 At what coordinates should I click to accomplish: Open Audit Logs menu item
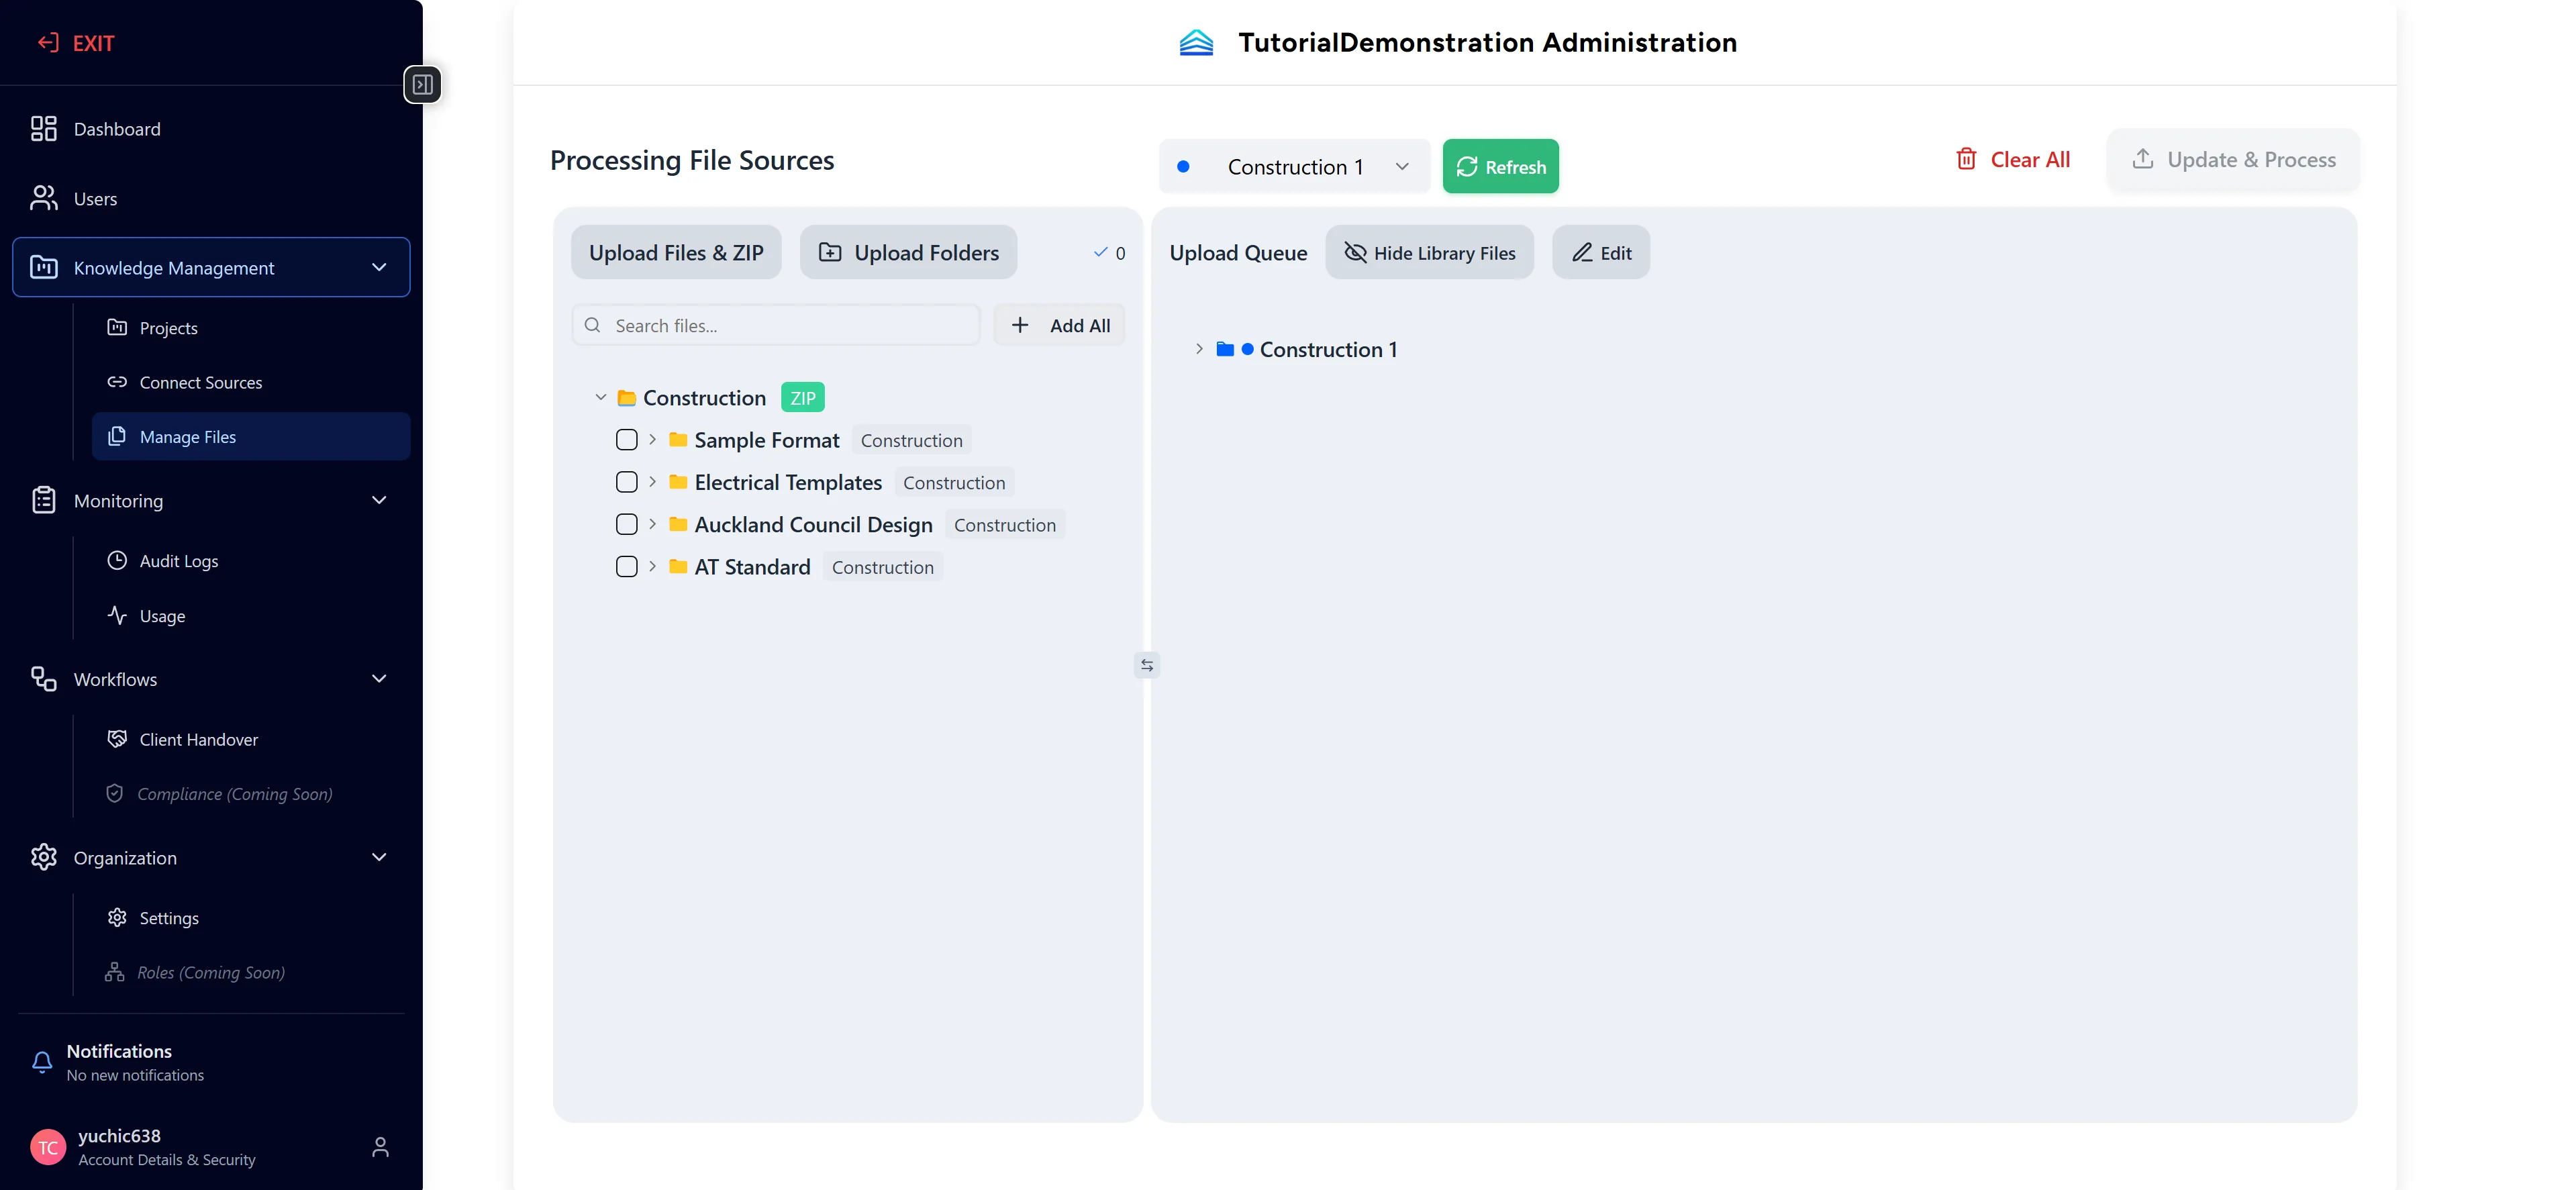click(250, 561)
